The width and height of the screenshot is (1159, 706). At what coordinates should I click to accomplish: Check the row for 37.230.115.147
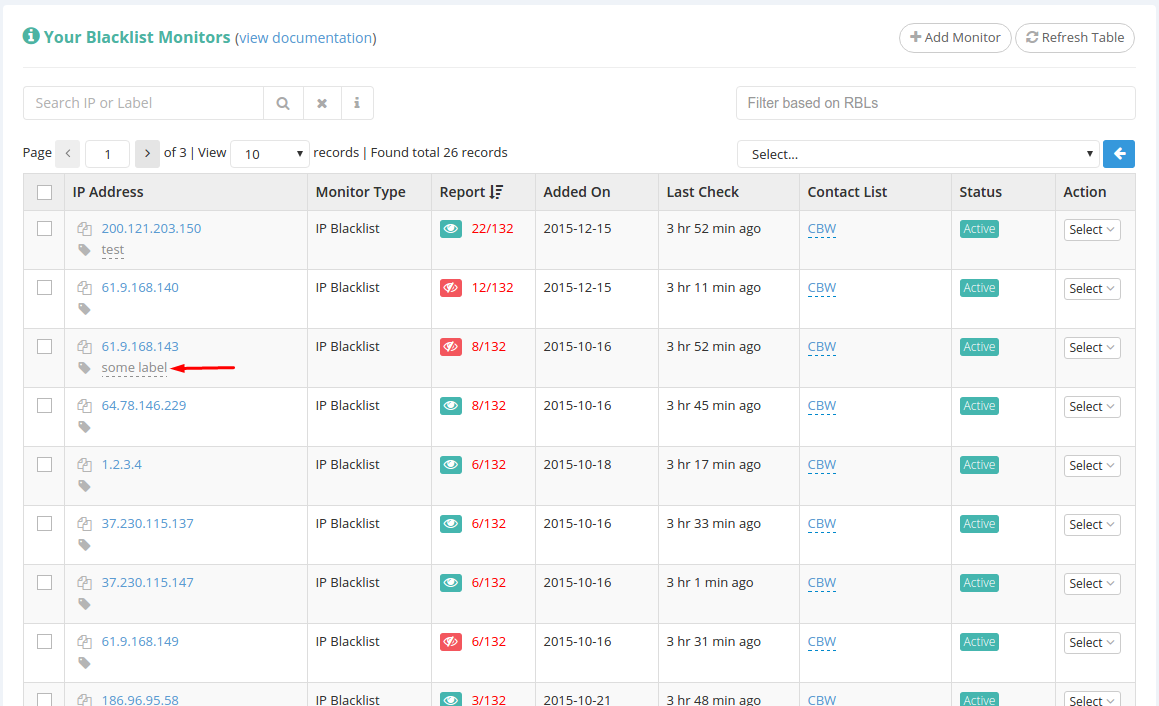tap(44, 583)
